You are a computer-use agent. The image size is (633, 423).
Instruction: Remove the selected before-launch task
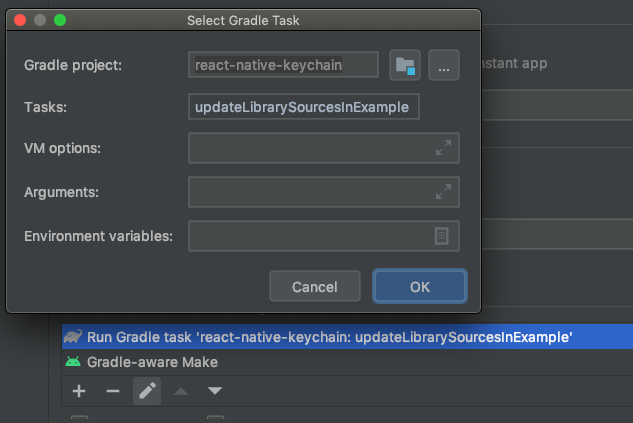(x=112, y=390)
